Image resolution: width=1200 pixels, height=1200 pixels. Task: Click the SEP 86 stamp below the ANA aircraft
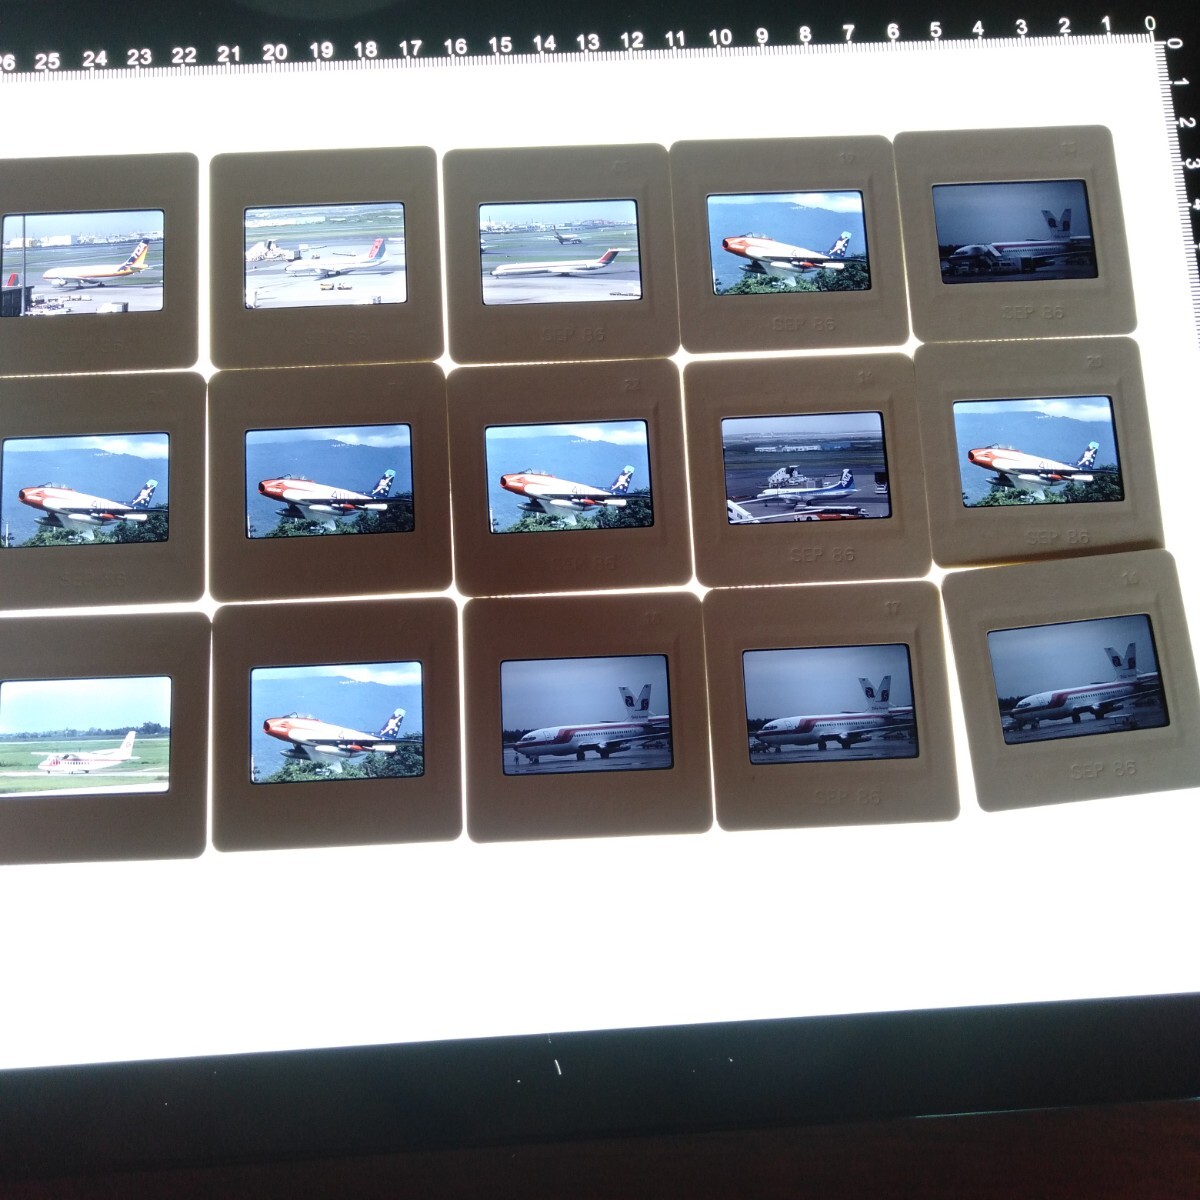click(825, 553)
